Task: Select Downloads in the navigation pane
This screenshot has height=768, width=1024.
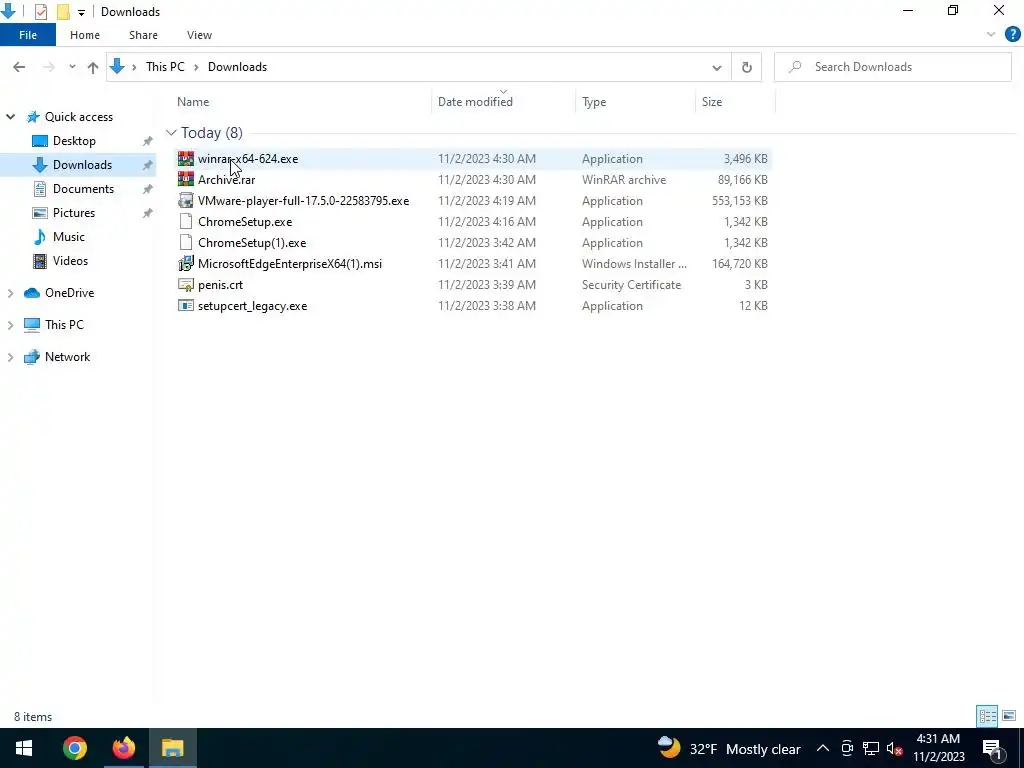Action: point(82,165)
